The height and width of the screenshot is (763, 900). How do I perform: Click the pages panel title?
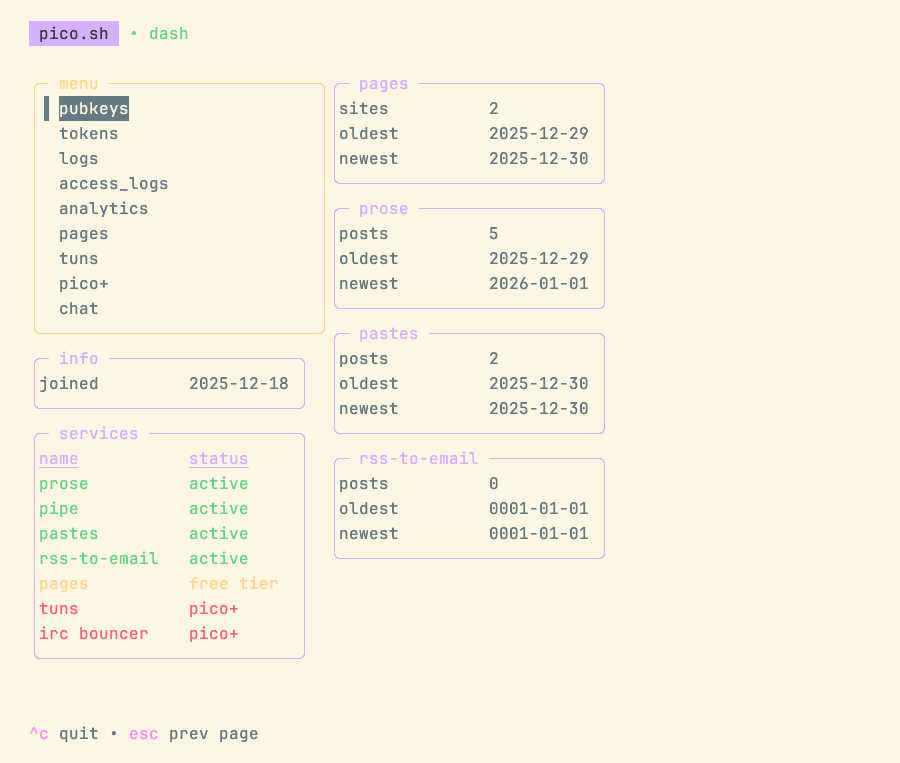tap(383, 83)
